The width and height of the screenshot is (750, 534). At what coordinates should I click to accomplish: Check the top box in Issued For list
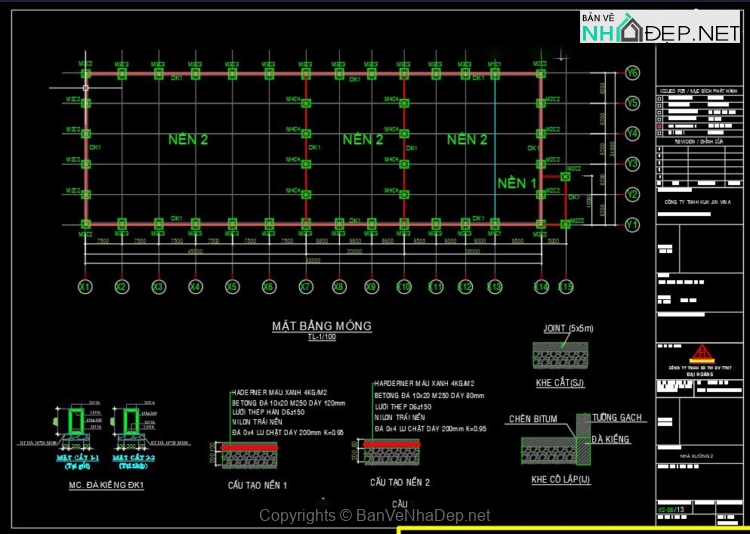pyautogui.click(x=661, y=100)
